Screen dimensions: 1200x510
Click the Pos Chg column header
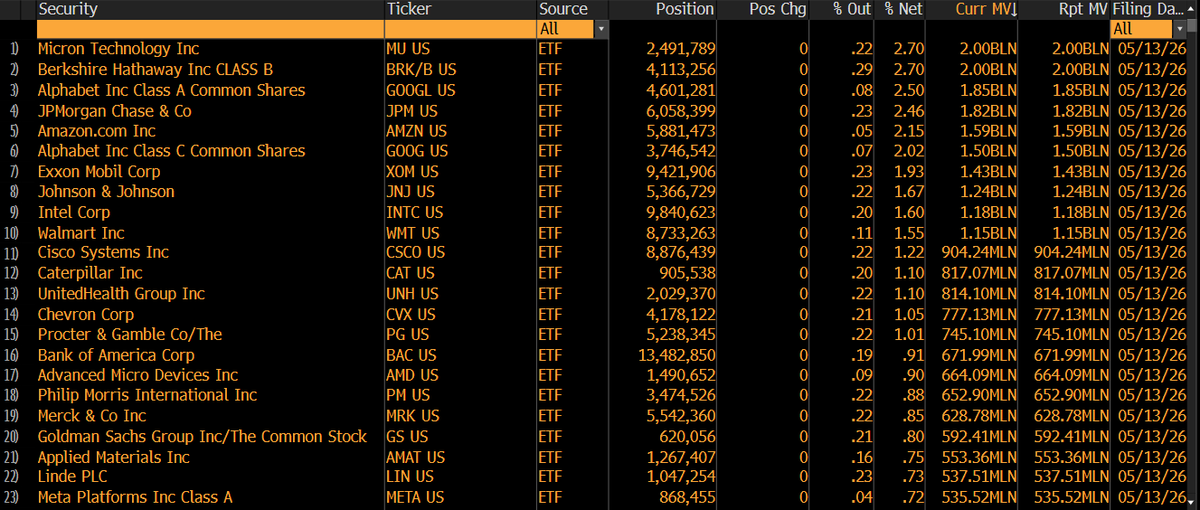click(778, 9)
